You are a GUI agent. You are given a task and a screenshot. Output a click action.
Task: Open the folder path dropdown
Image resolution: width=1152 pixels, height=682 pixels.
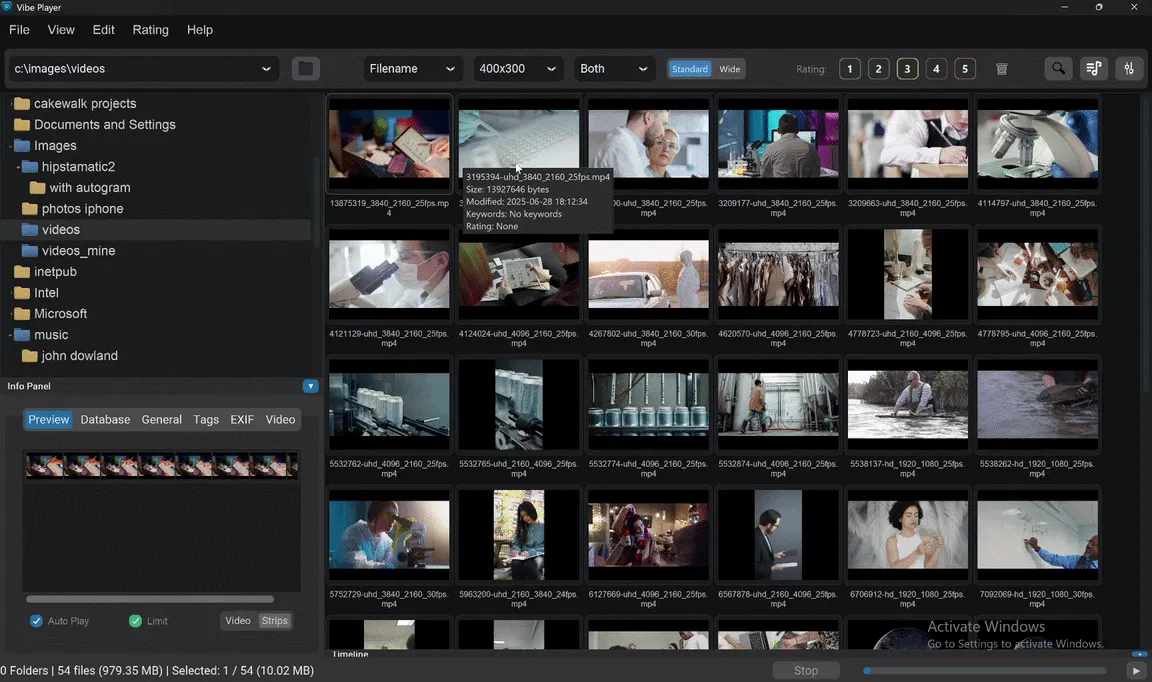266,68
